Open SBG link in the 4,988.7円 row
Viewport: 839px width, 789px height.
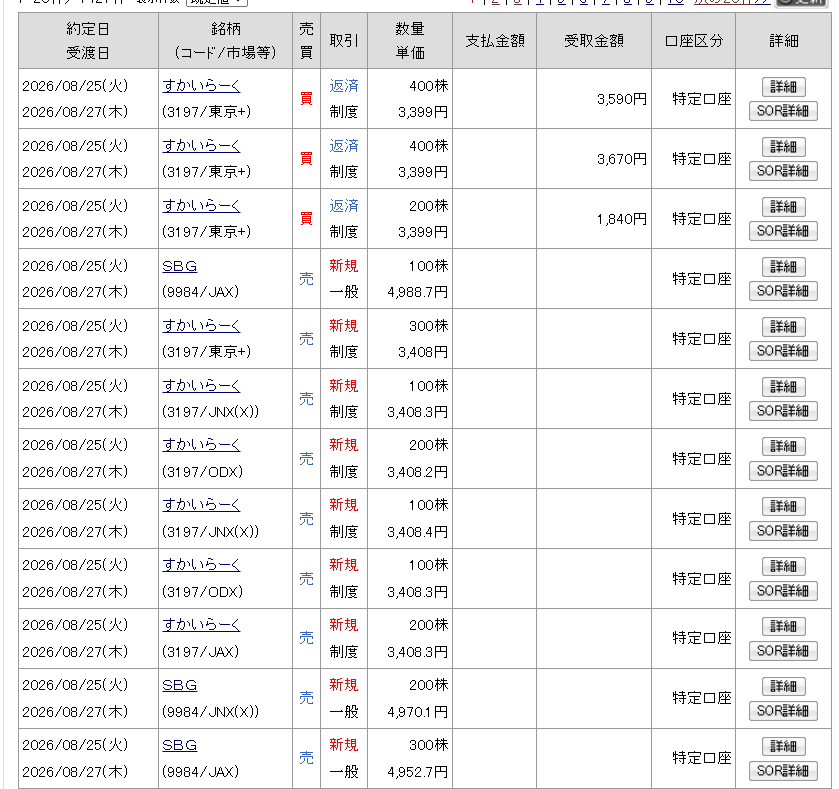pyautogui.click(x=179, y=266)
